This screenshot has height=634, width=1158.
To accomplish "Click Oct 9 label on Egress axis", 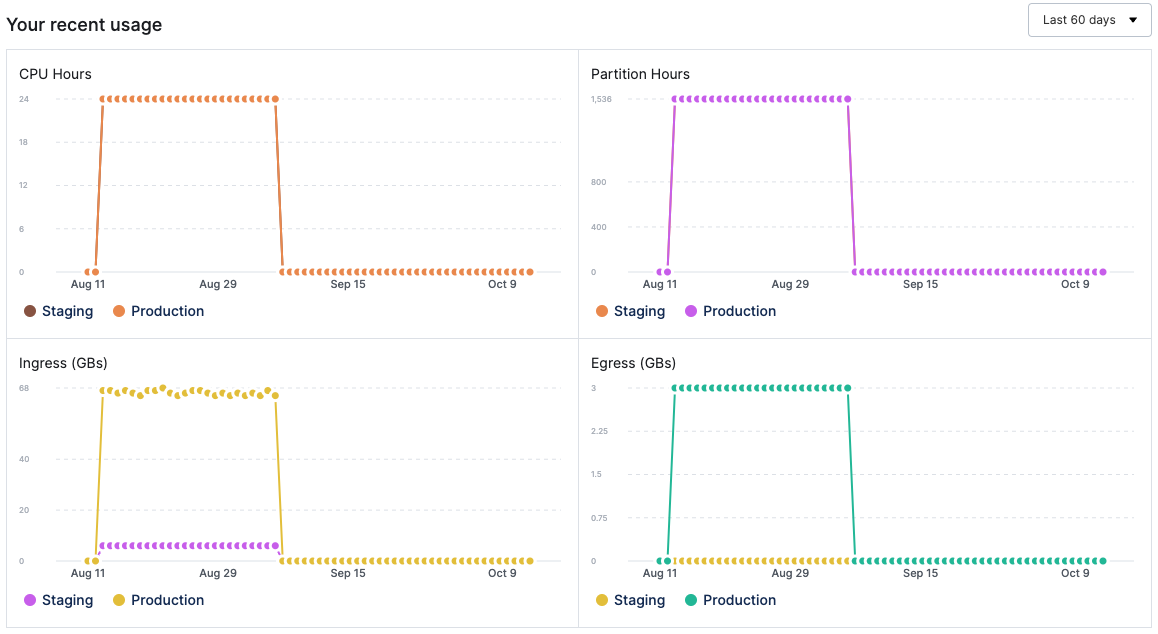I will (x=1075, y=573).
